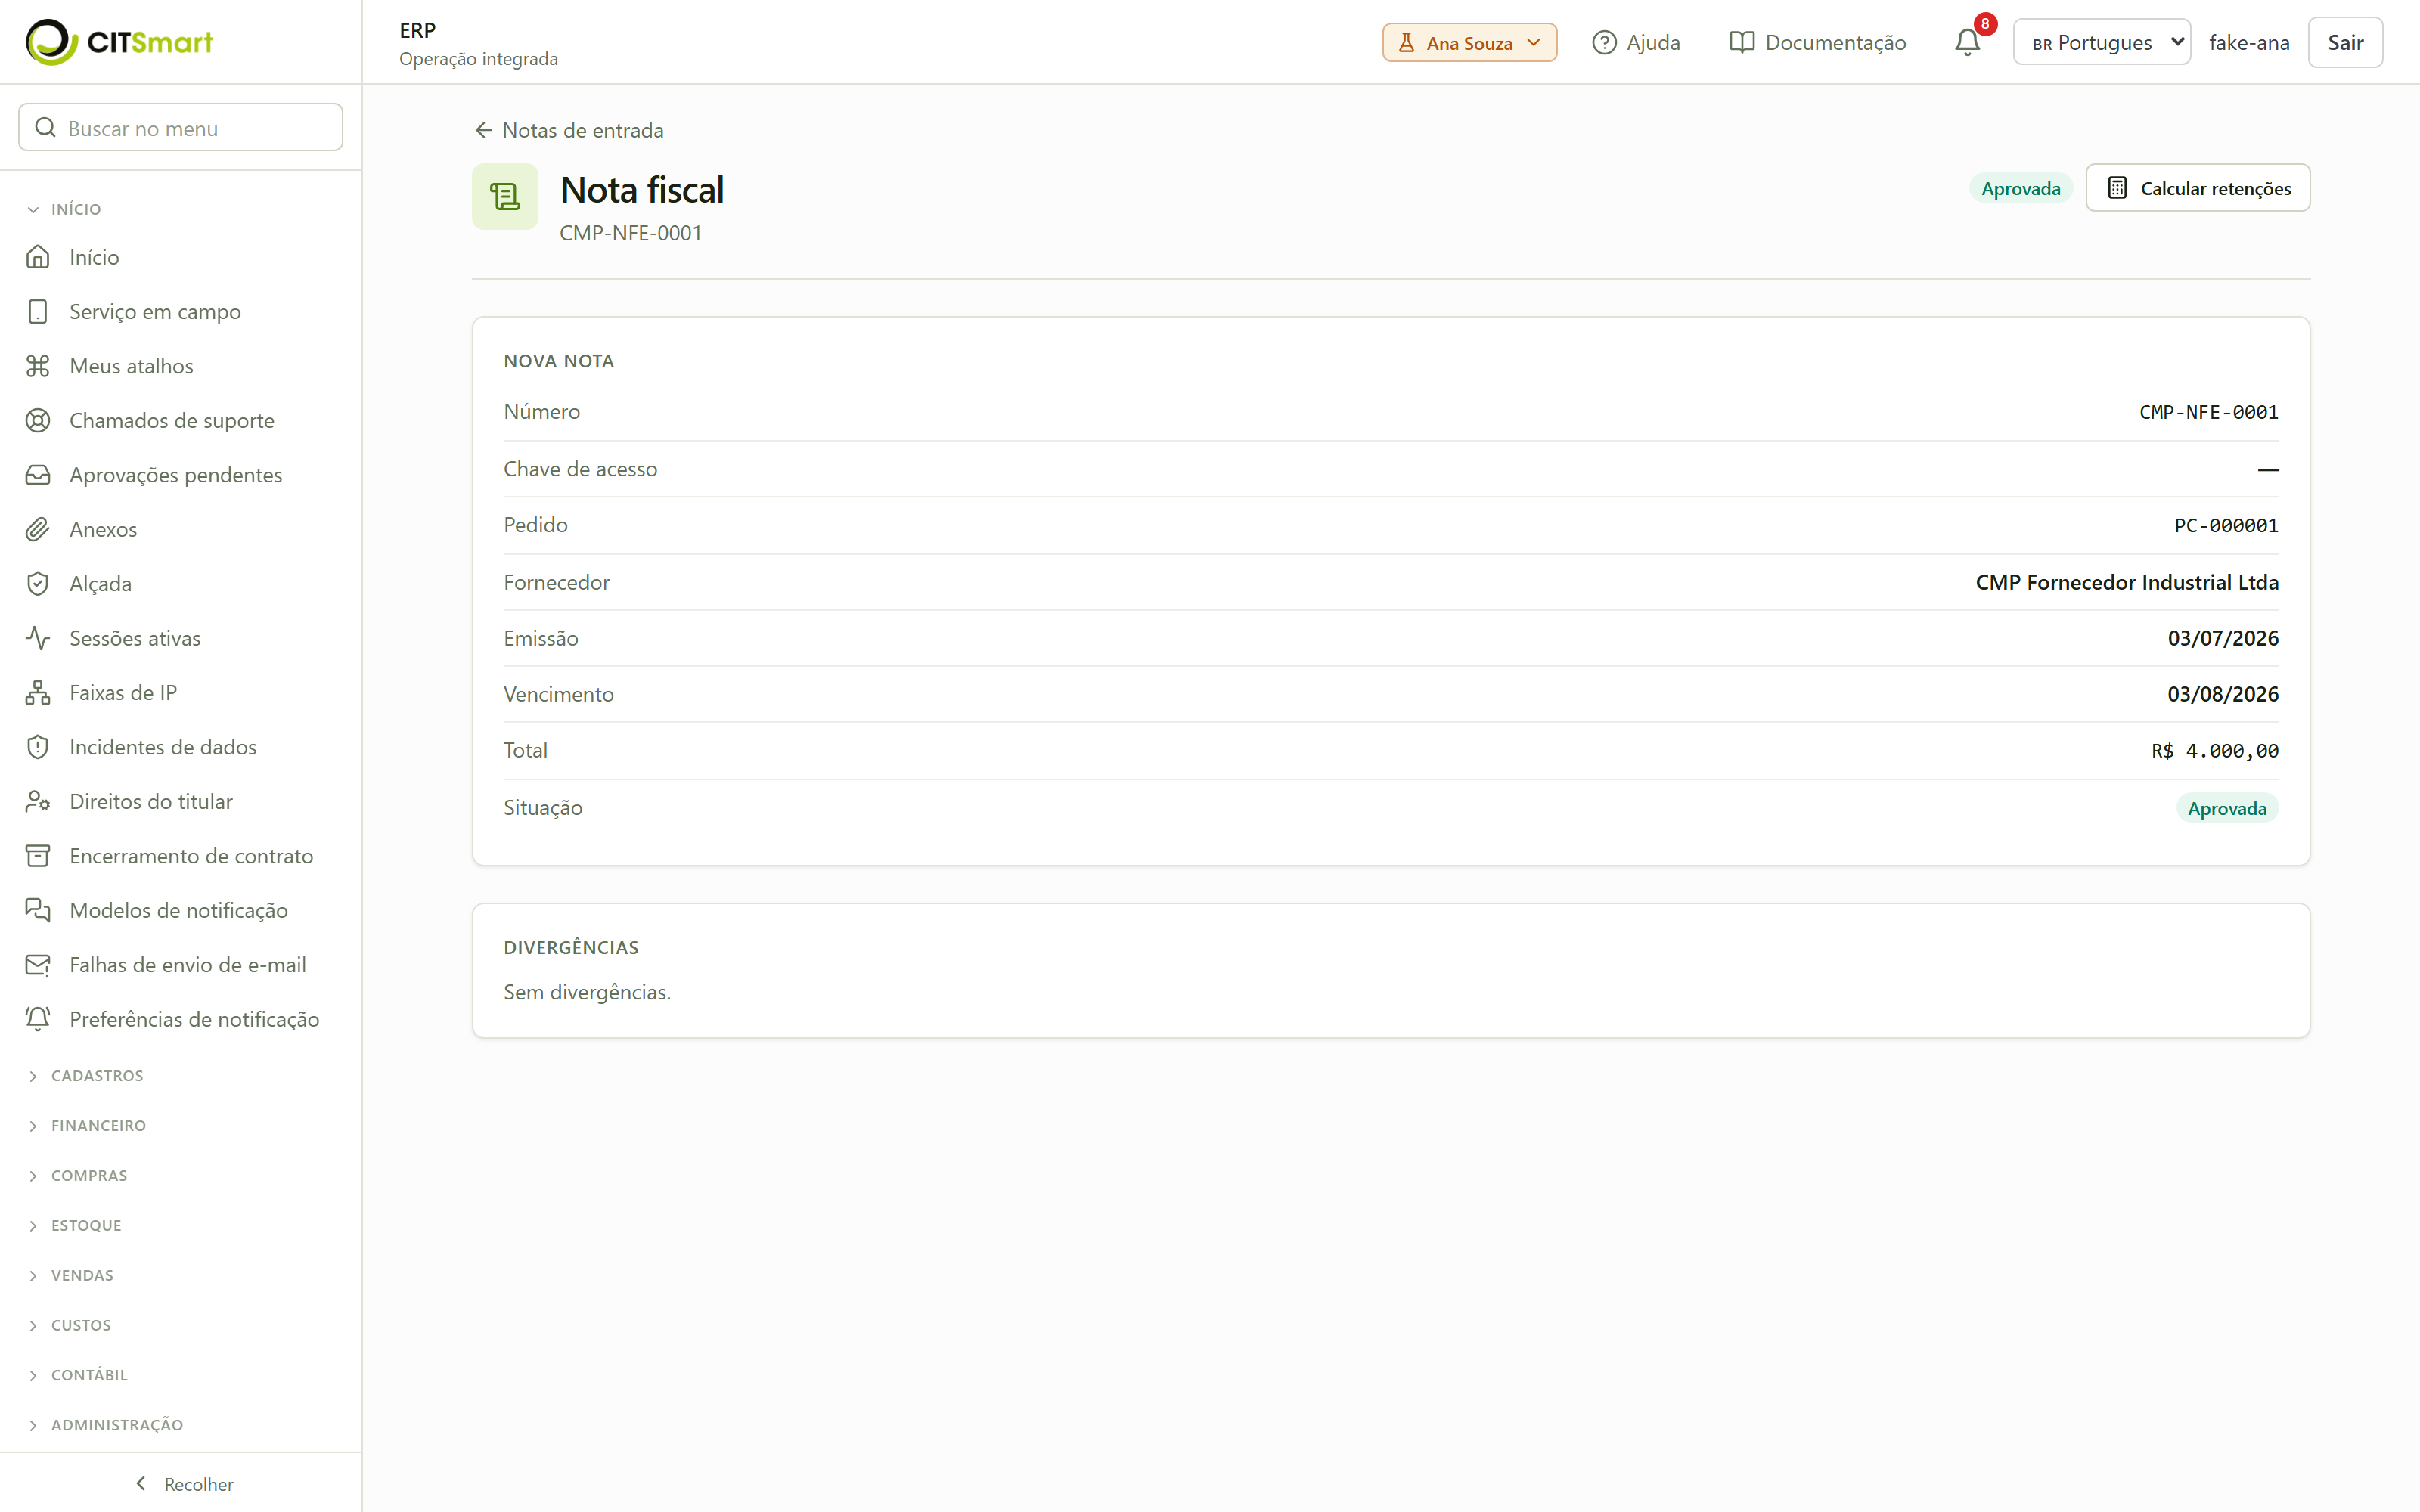Click emission date 03/07/2026
Image resolution: width=2420 pixels, height=1512 pixels.
[x=2223, y=638]
